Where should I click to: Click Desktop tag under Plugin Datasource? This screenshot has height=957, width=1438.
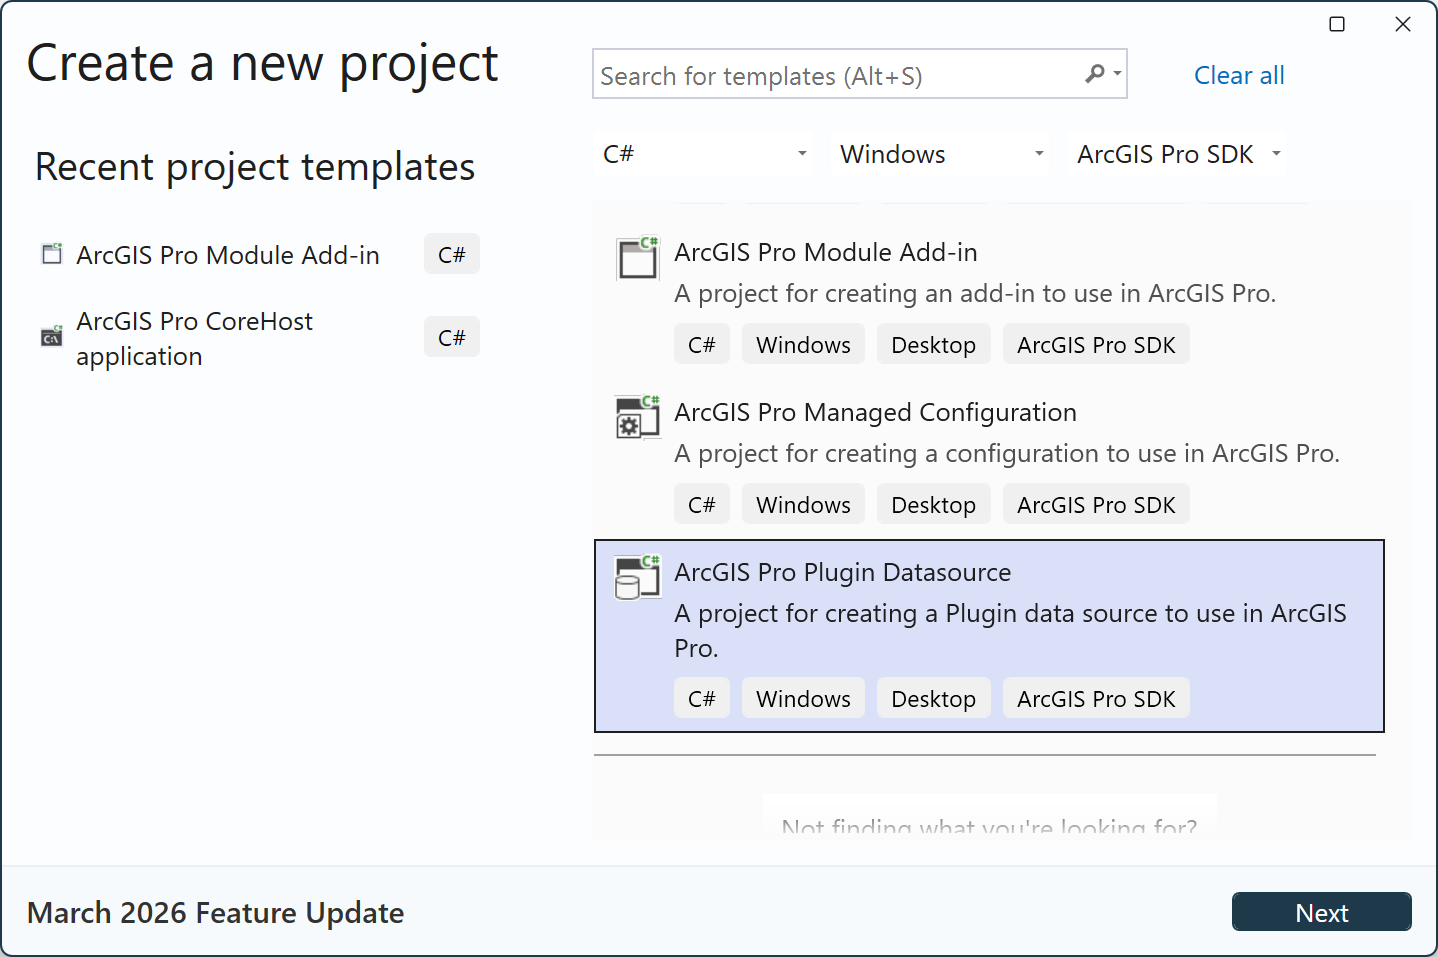click(x=933, y=698)
